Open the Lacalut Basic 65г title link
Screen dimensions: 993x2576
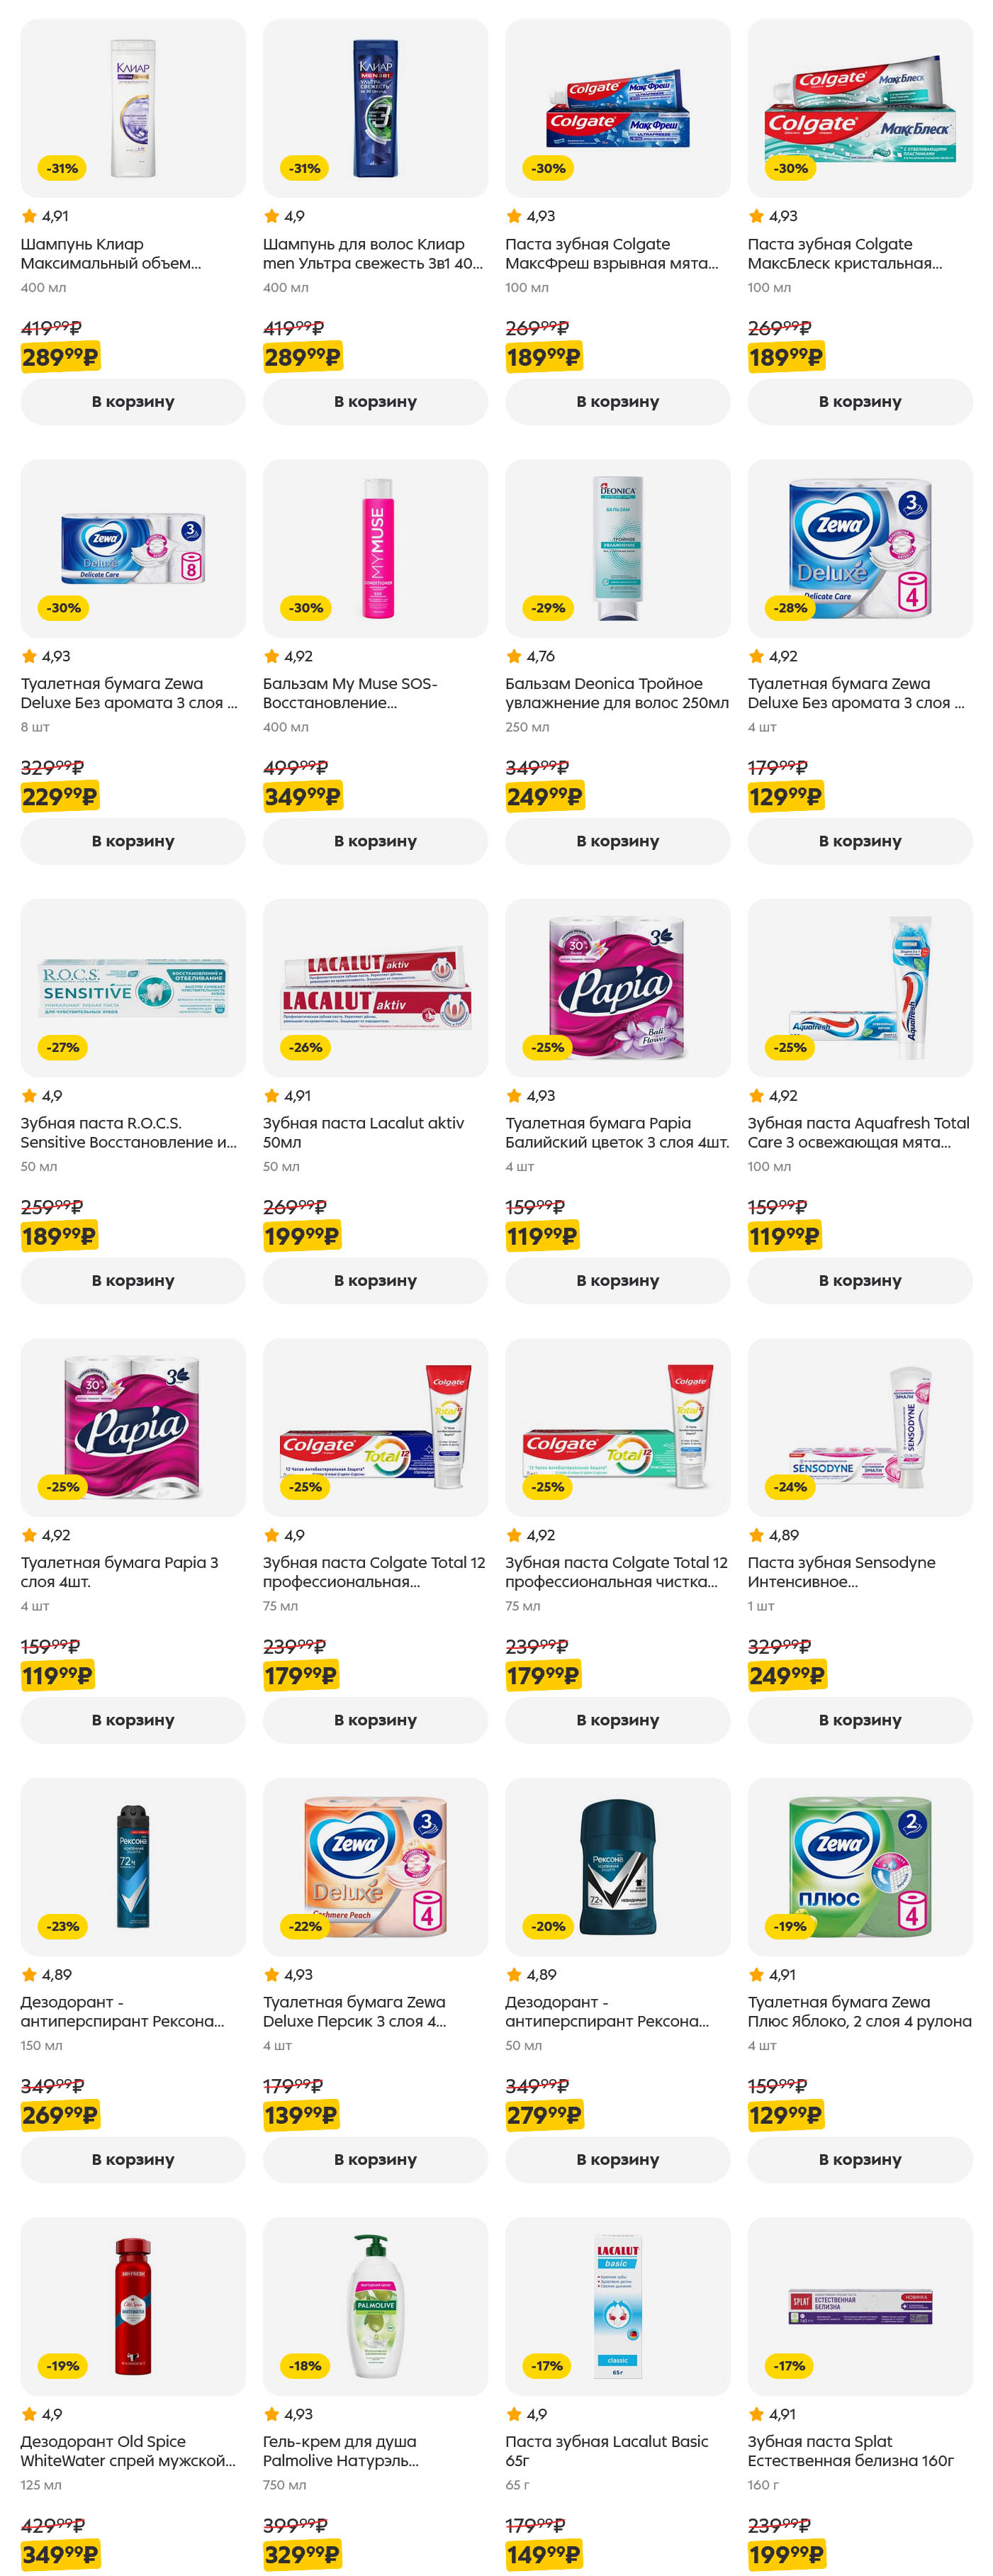click(x=606, y=2450)
